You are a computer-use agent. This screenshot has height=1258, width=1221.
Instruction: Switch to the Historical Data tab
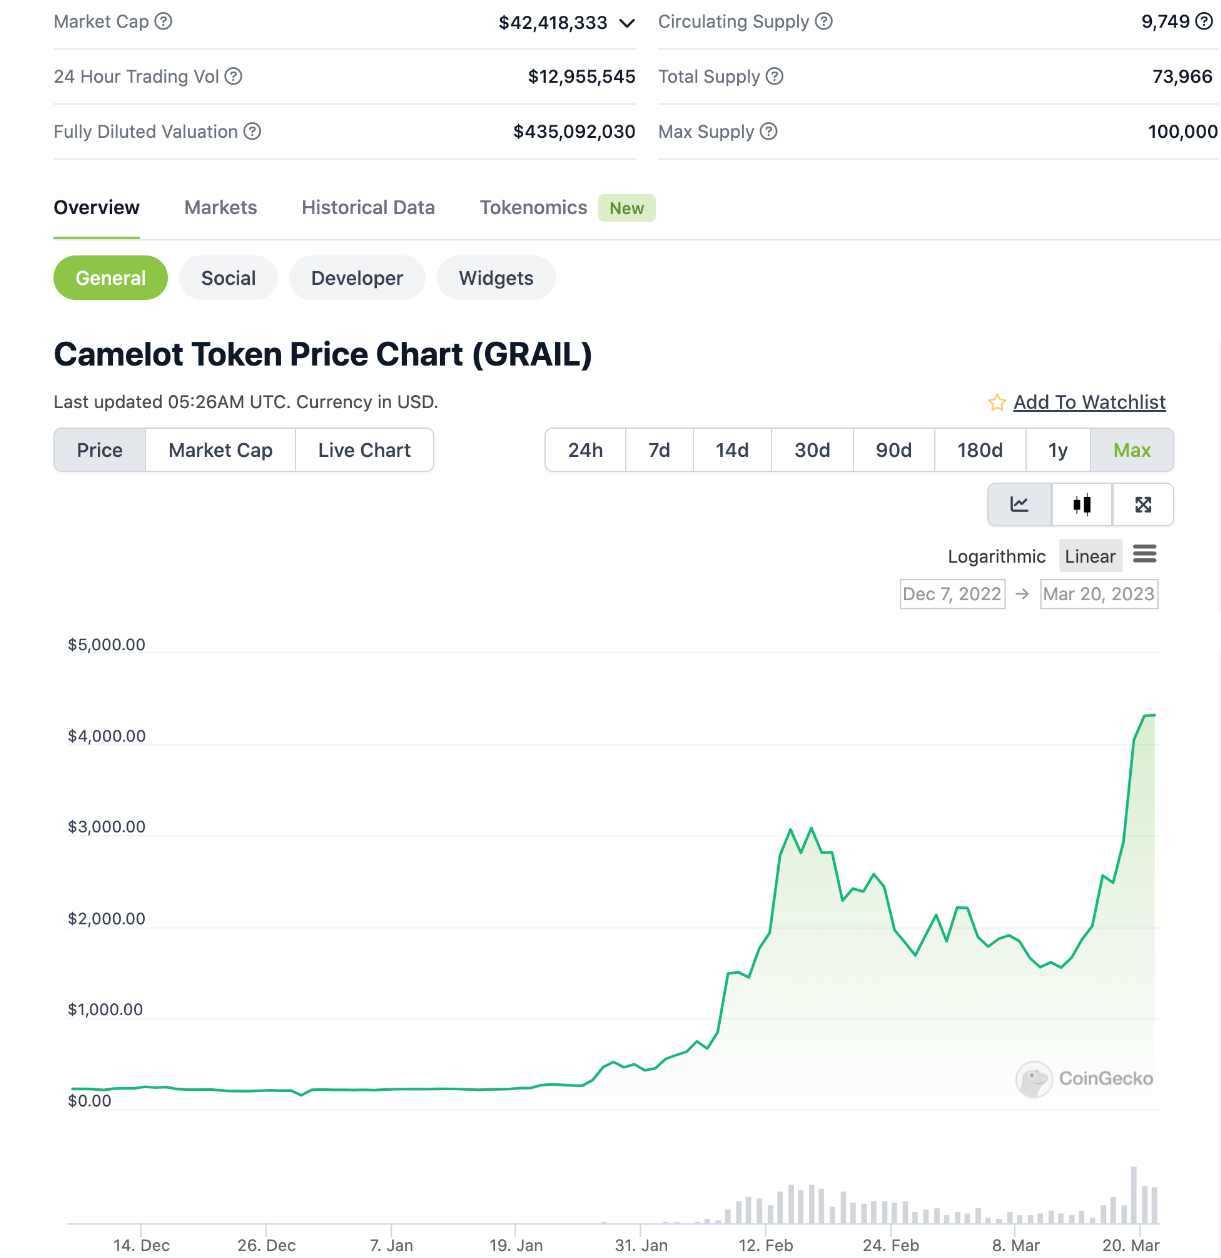point(368,207)
